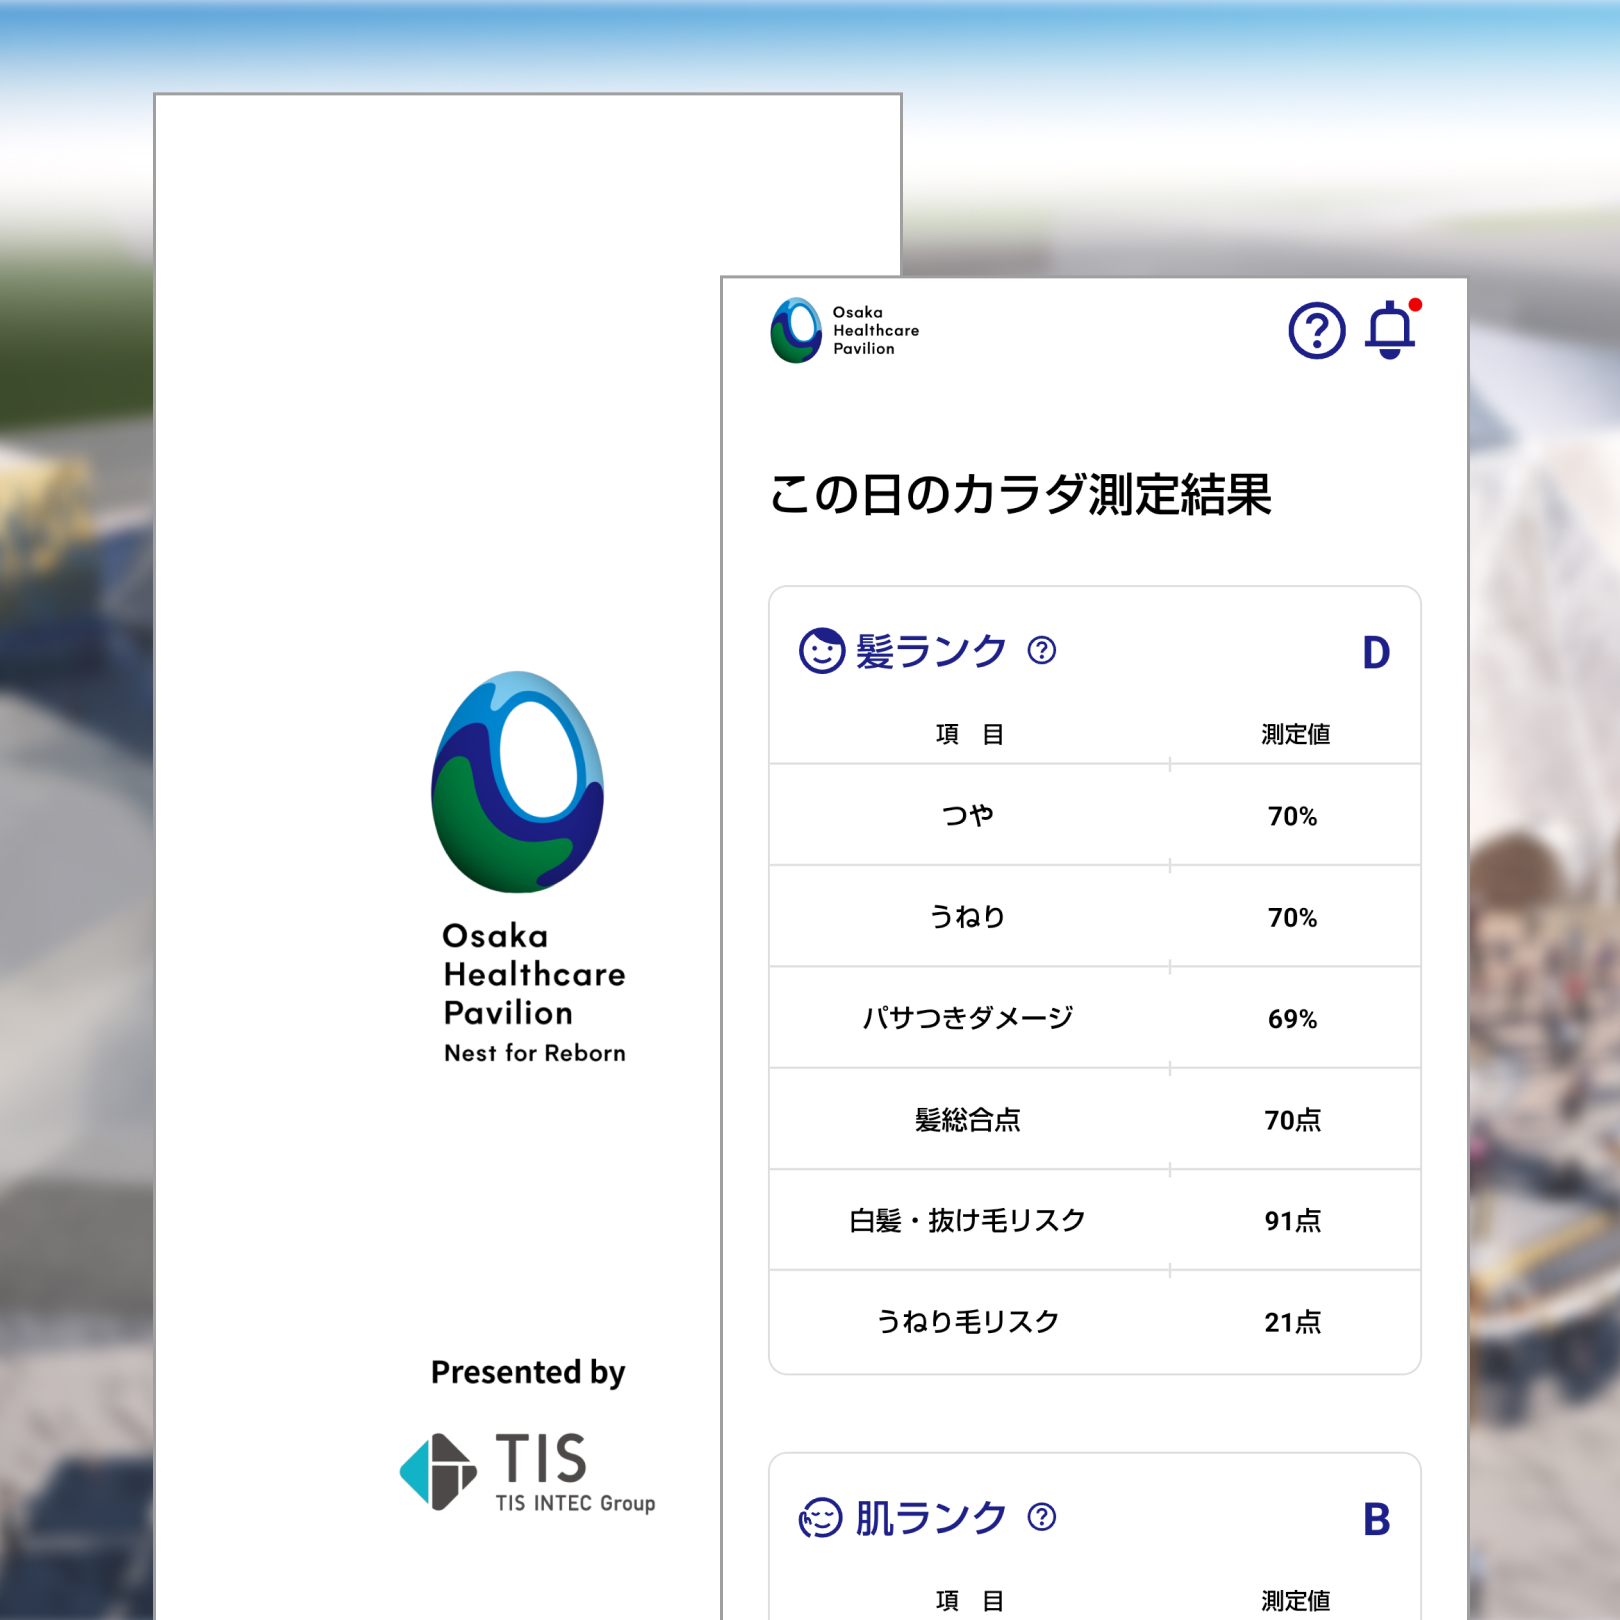Click the 70点 total score value
The width and height of the screenshot is (1620, 1620).
point(1293,1120)
